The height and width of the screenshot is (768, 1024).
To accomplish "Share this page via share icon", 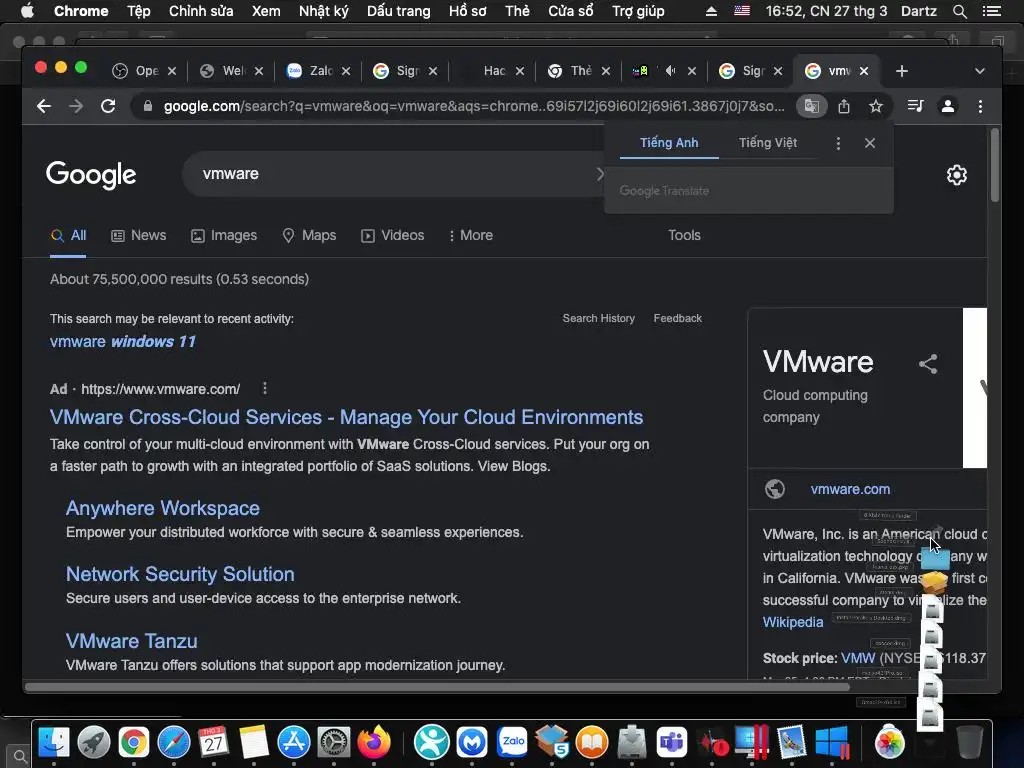I will point(844,106).
